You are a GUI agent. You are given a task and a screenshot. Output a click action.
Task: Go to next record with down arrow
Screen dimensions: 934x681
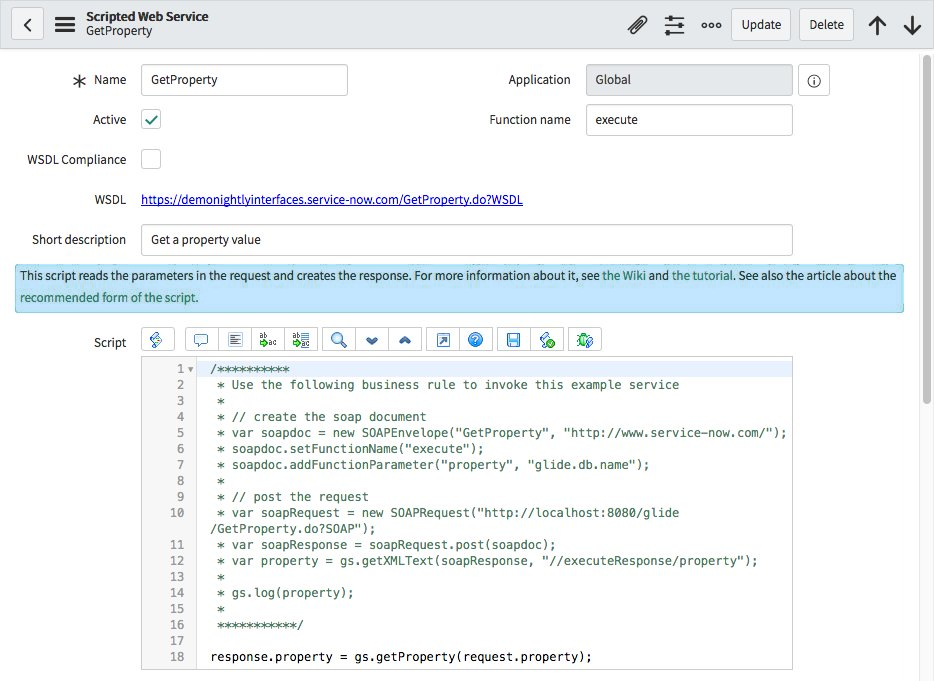[913, 25]
